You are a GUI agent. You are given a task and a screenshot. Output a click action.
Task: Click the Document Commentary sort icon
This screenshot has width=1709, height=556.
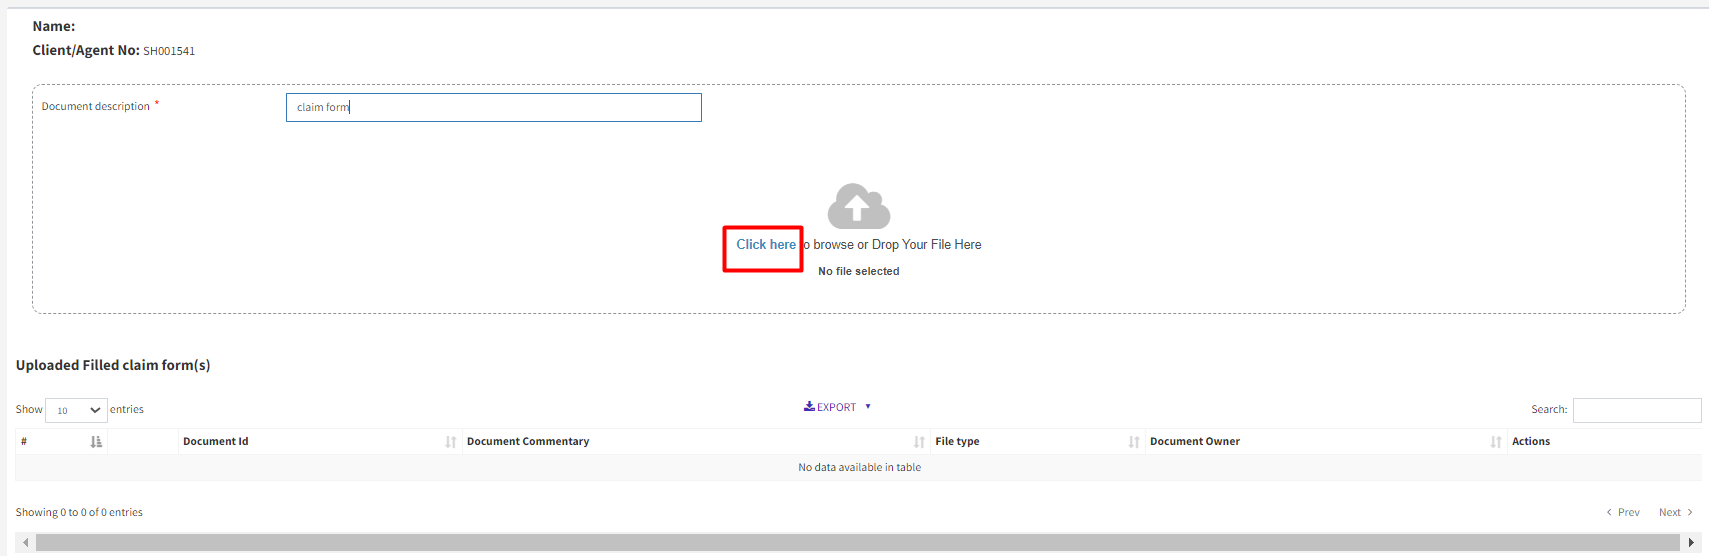[x=919, y=442]
